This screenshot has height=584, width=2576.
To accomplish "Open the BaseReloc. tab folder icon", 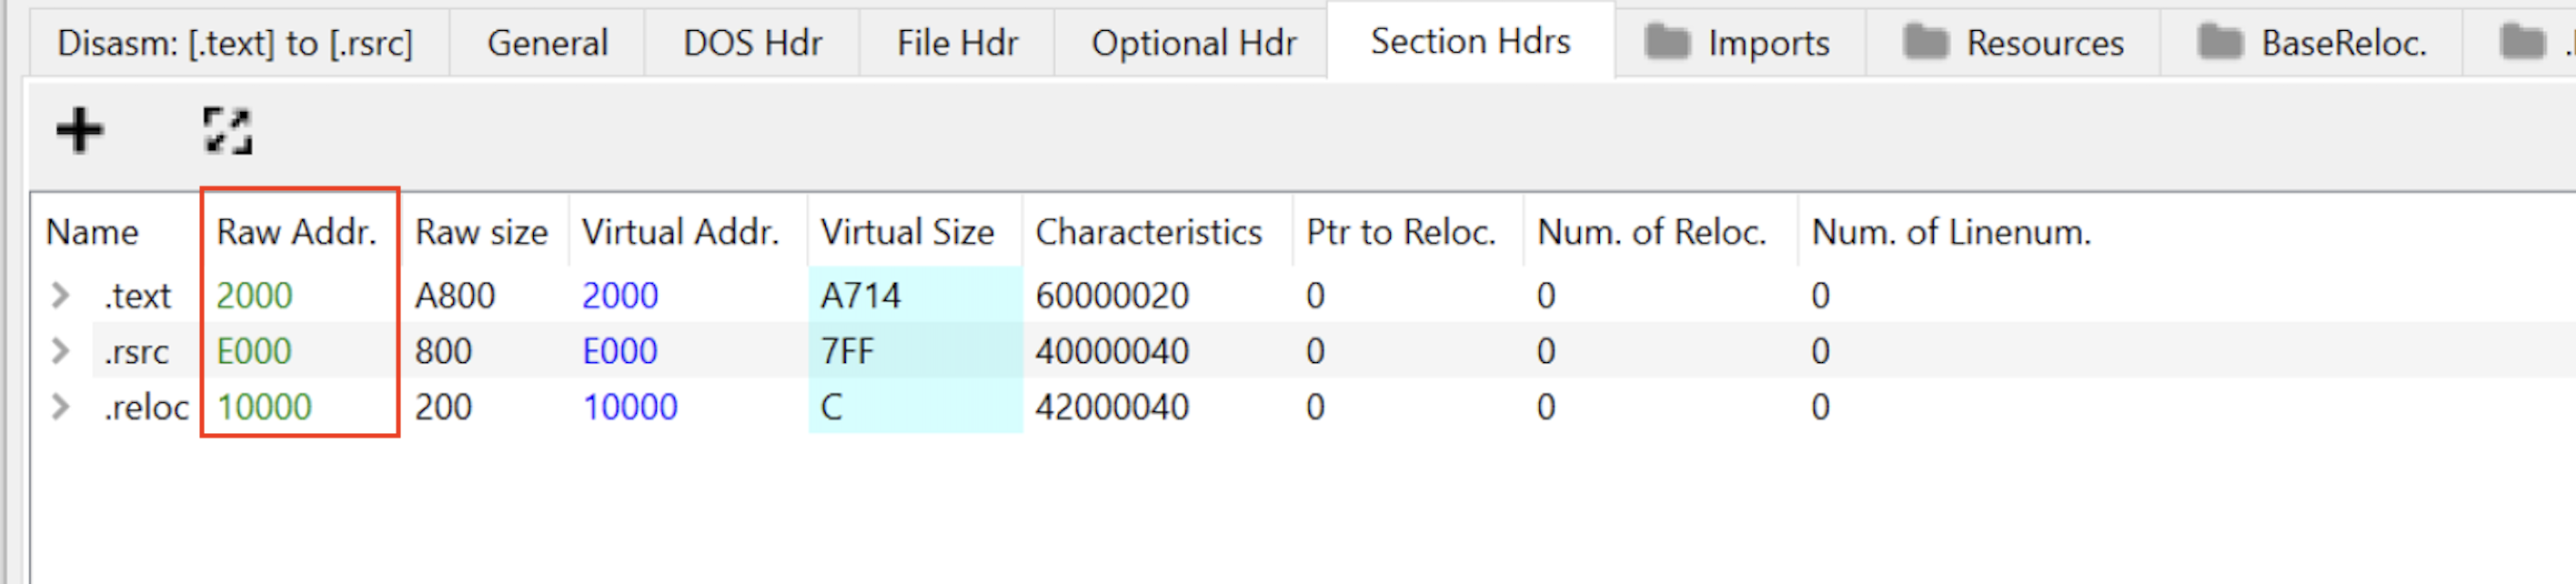I will click(2221, 43).
